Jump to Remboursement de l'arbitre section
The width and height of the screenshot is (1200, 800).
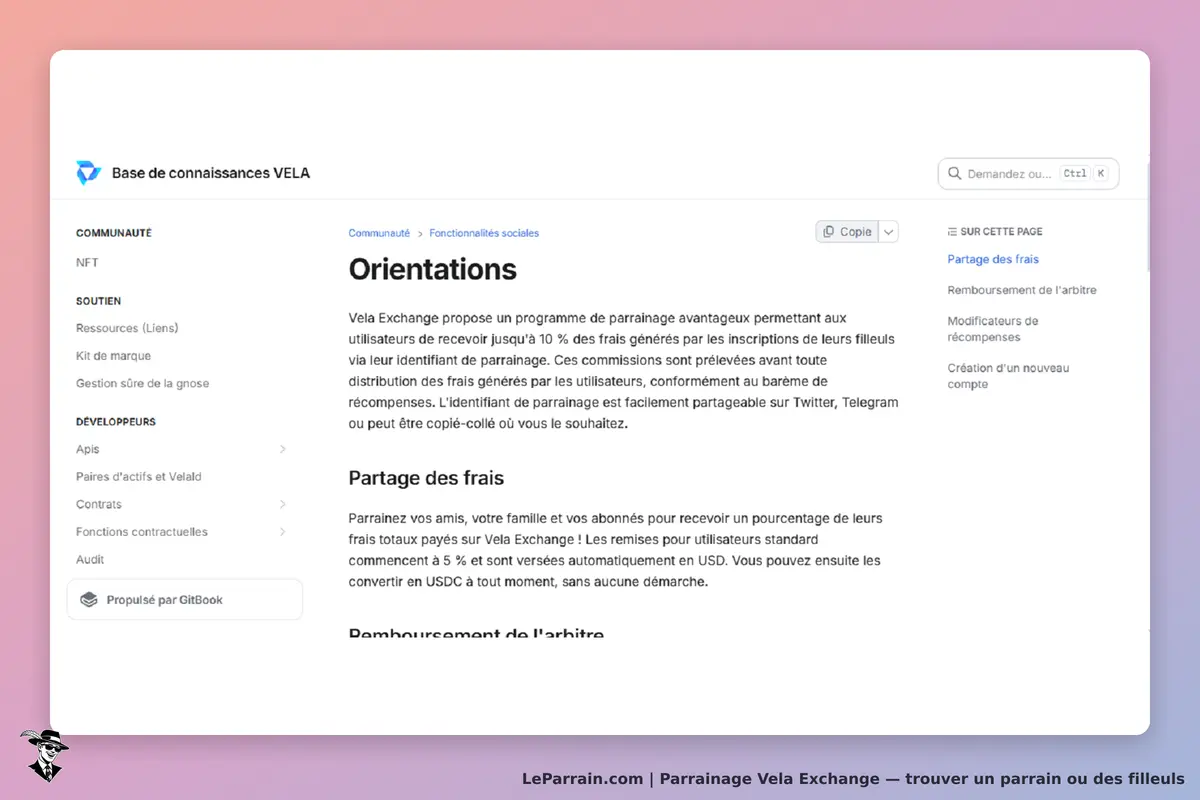click(1022, 290)
